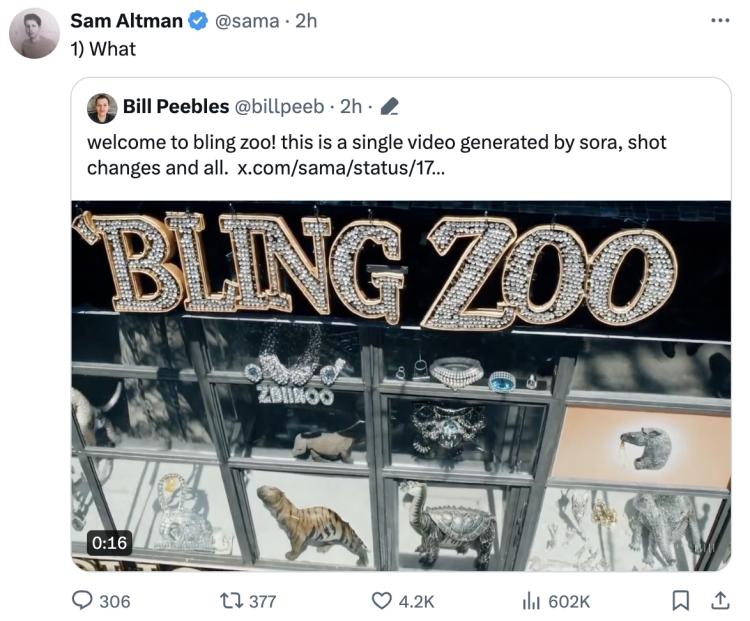Open Bill Peebles' small avatar

point(102,108)
